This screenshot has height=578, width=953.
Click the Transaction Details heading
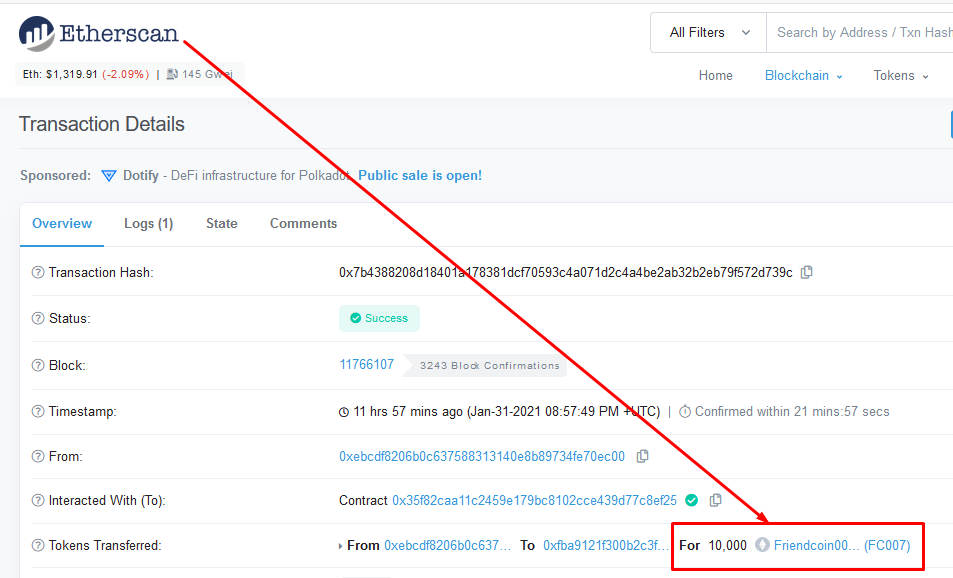pyautogui.click(x=101, y=124)
